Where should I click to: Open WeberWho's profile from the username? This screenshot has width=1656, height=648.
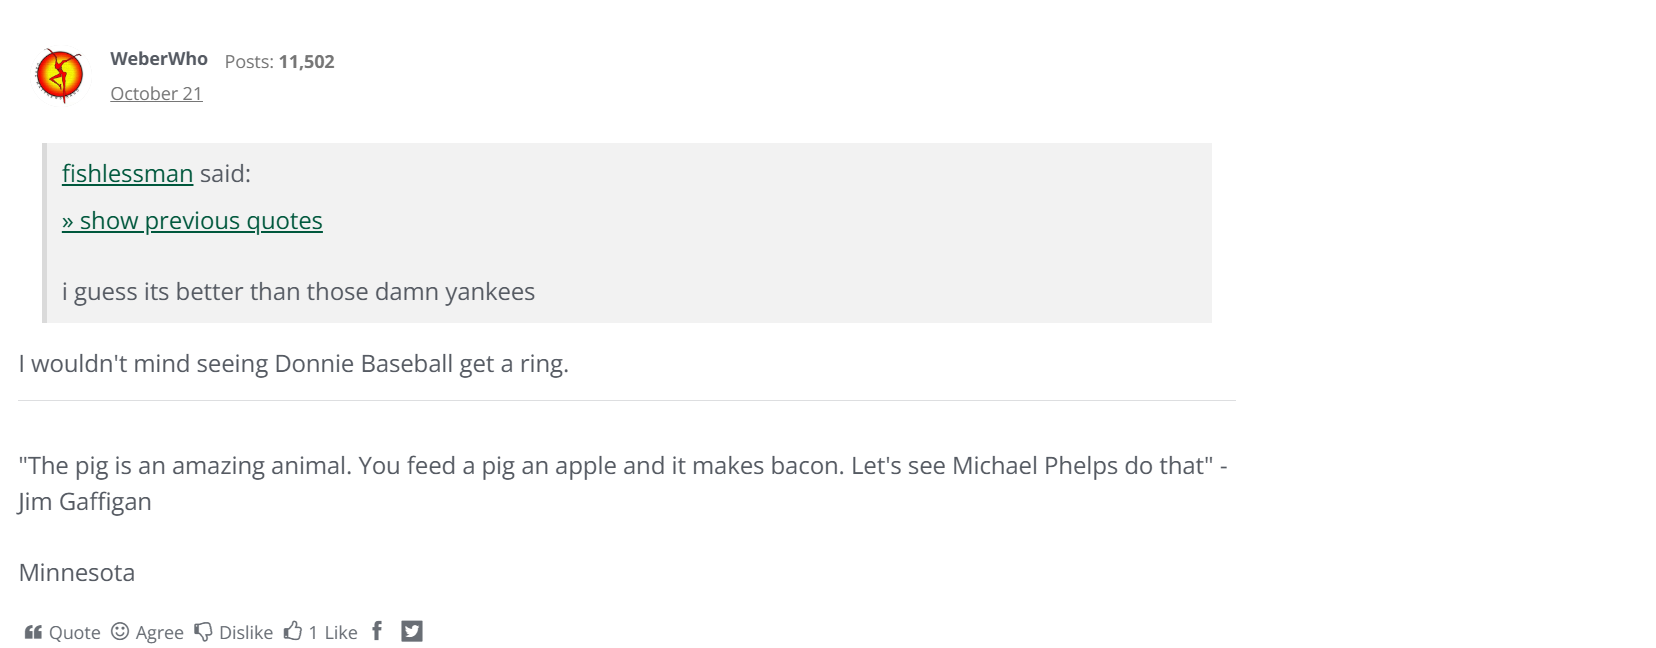point(159,59)
